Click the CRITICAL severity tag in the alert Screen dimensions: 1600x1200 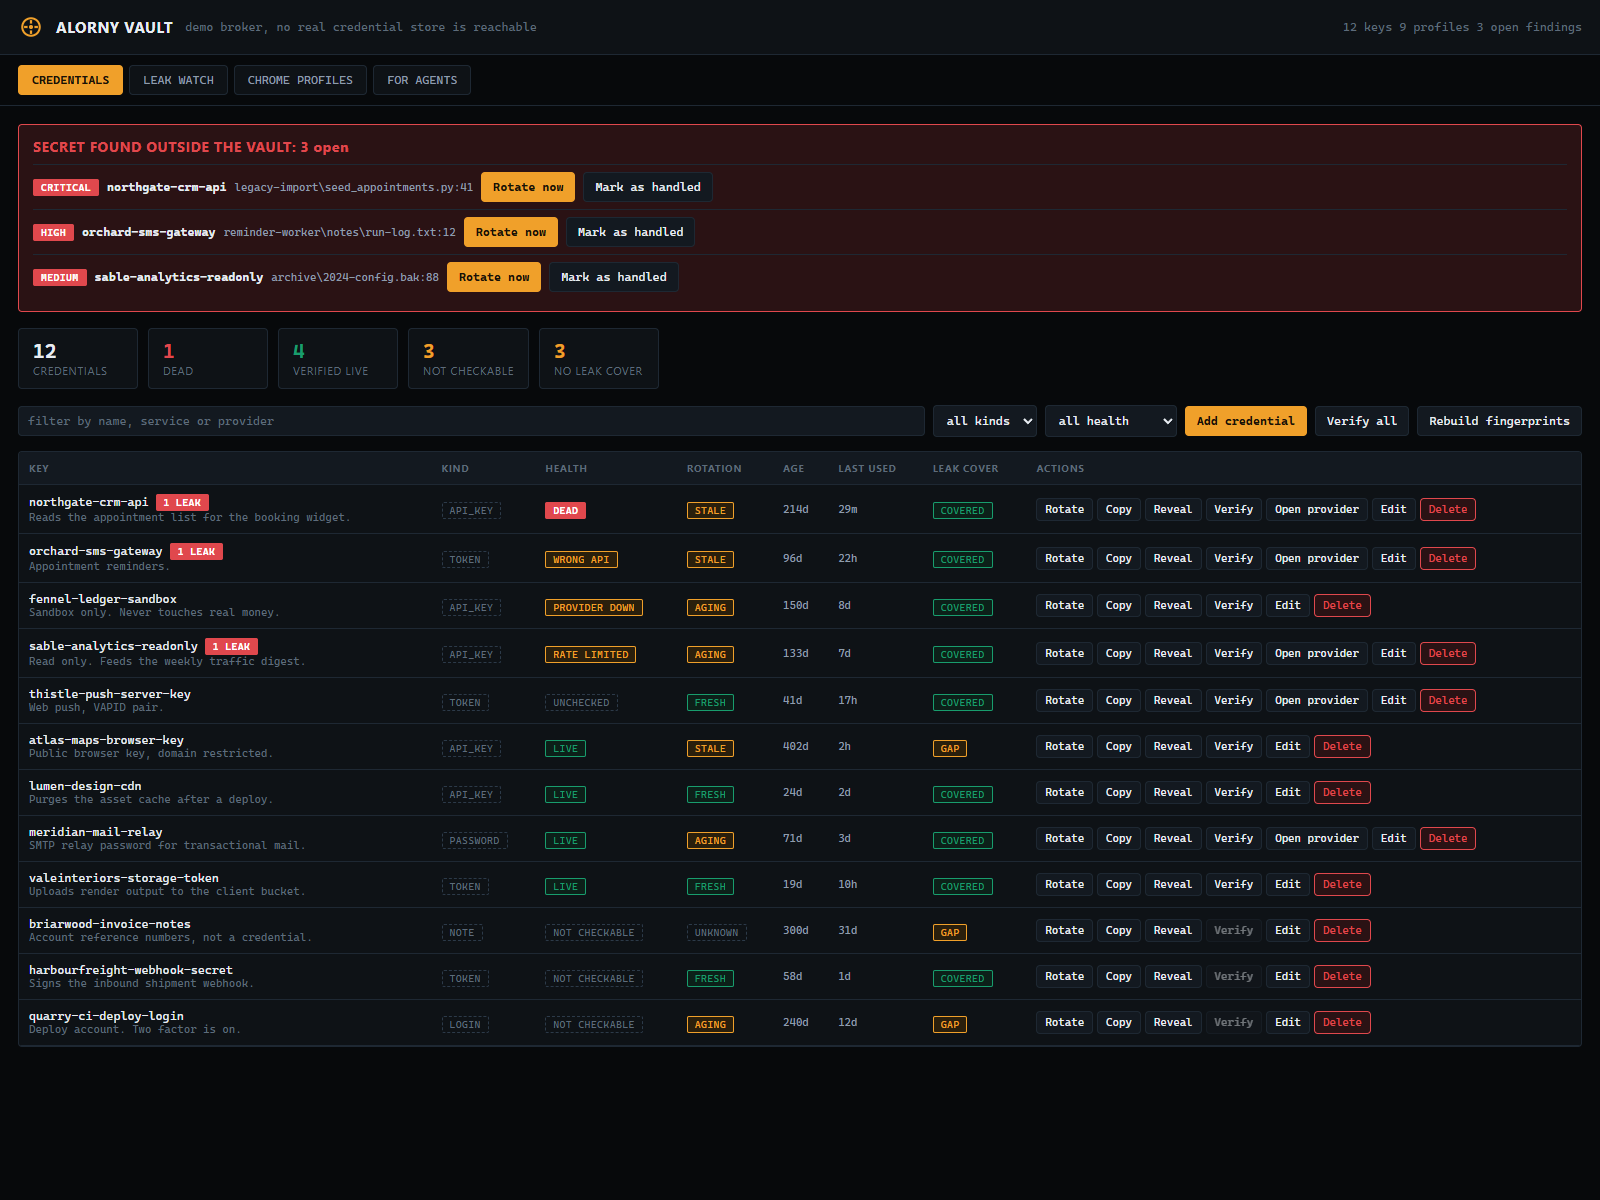point(65,188)
